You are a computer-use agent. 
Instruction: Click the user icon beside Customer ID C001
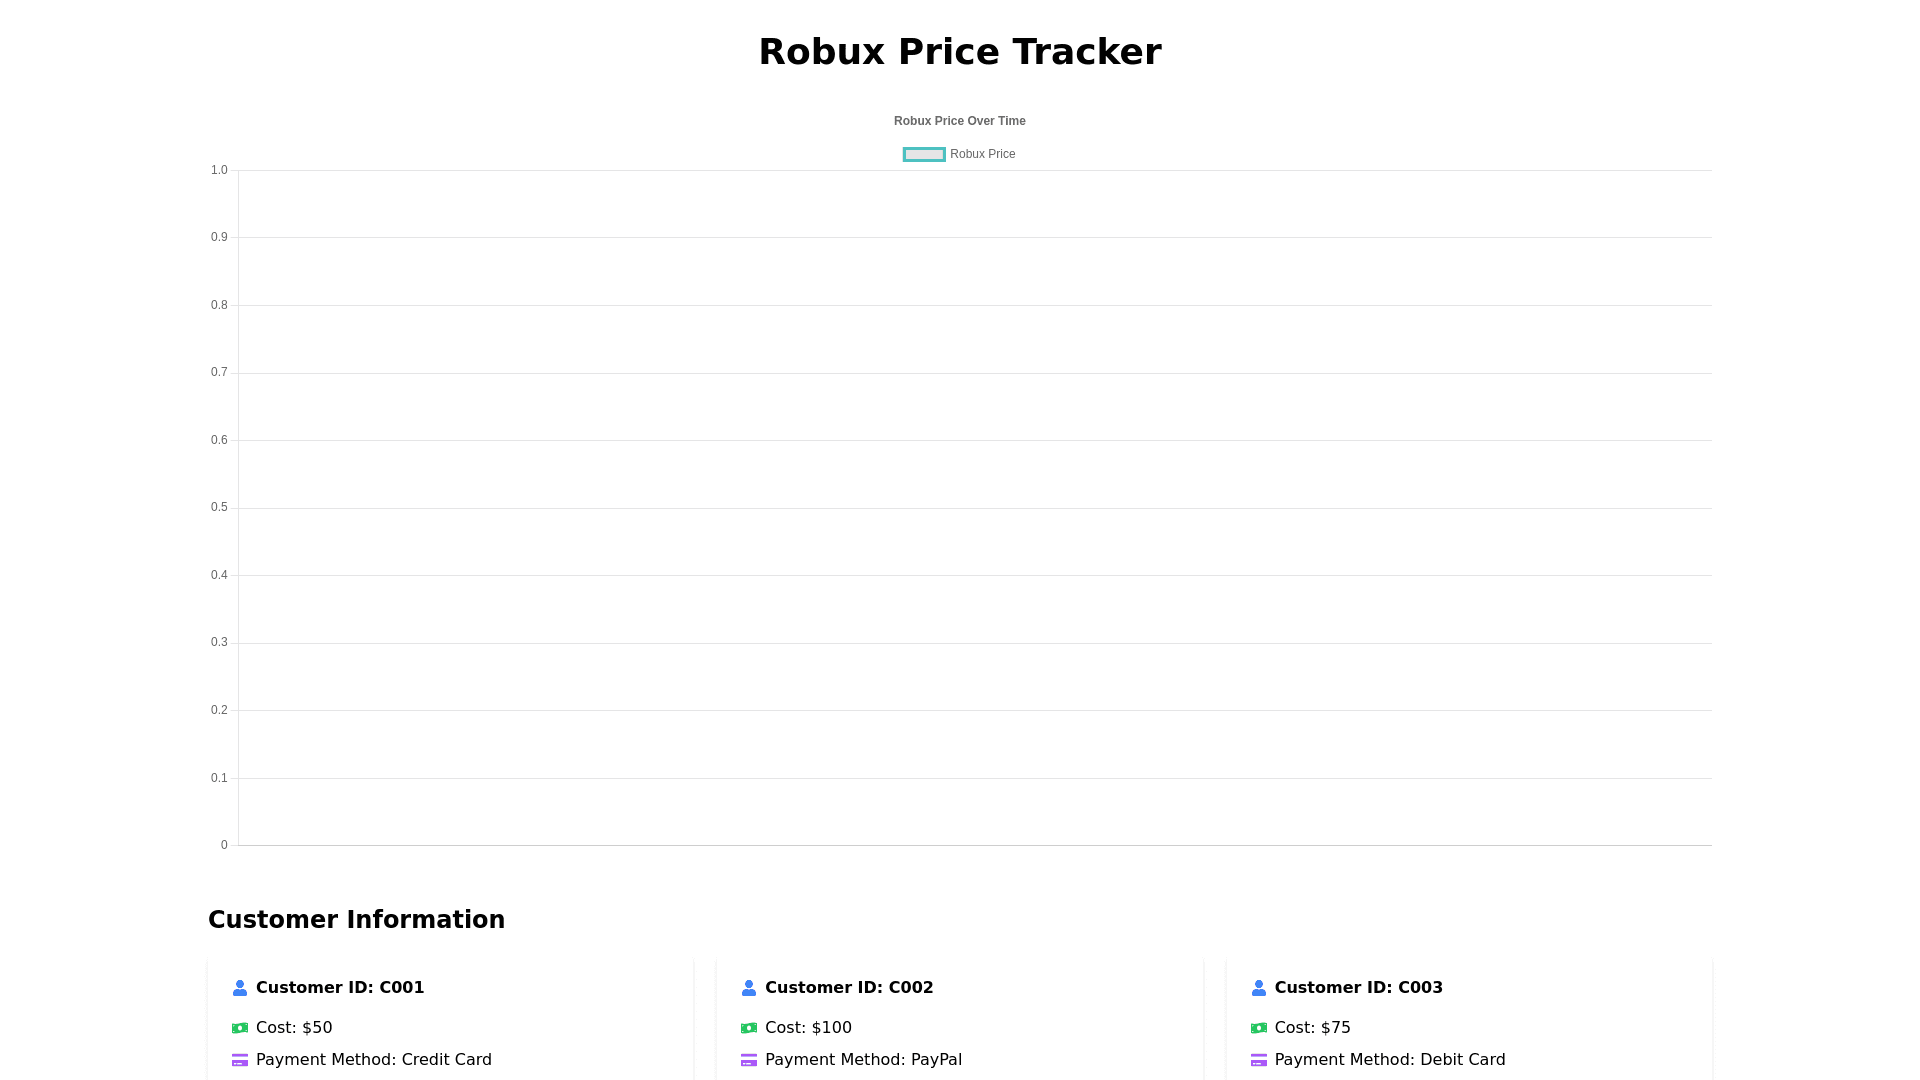(x=240, y=988)
